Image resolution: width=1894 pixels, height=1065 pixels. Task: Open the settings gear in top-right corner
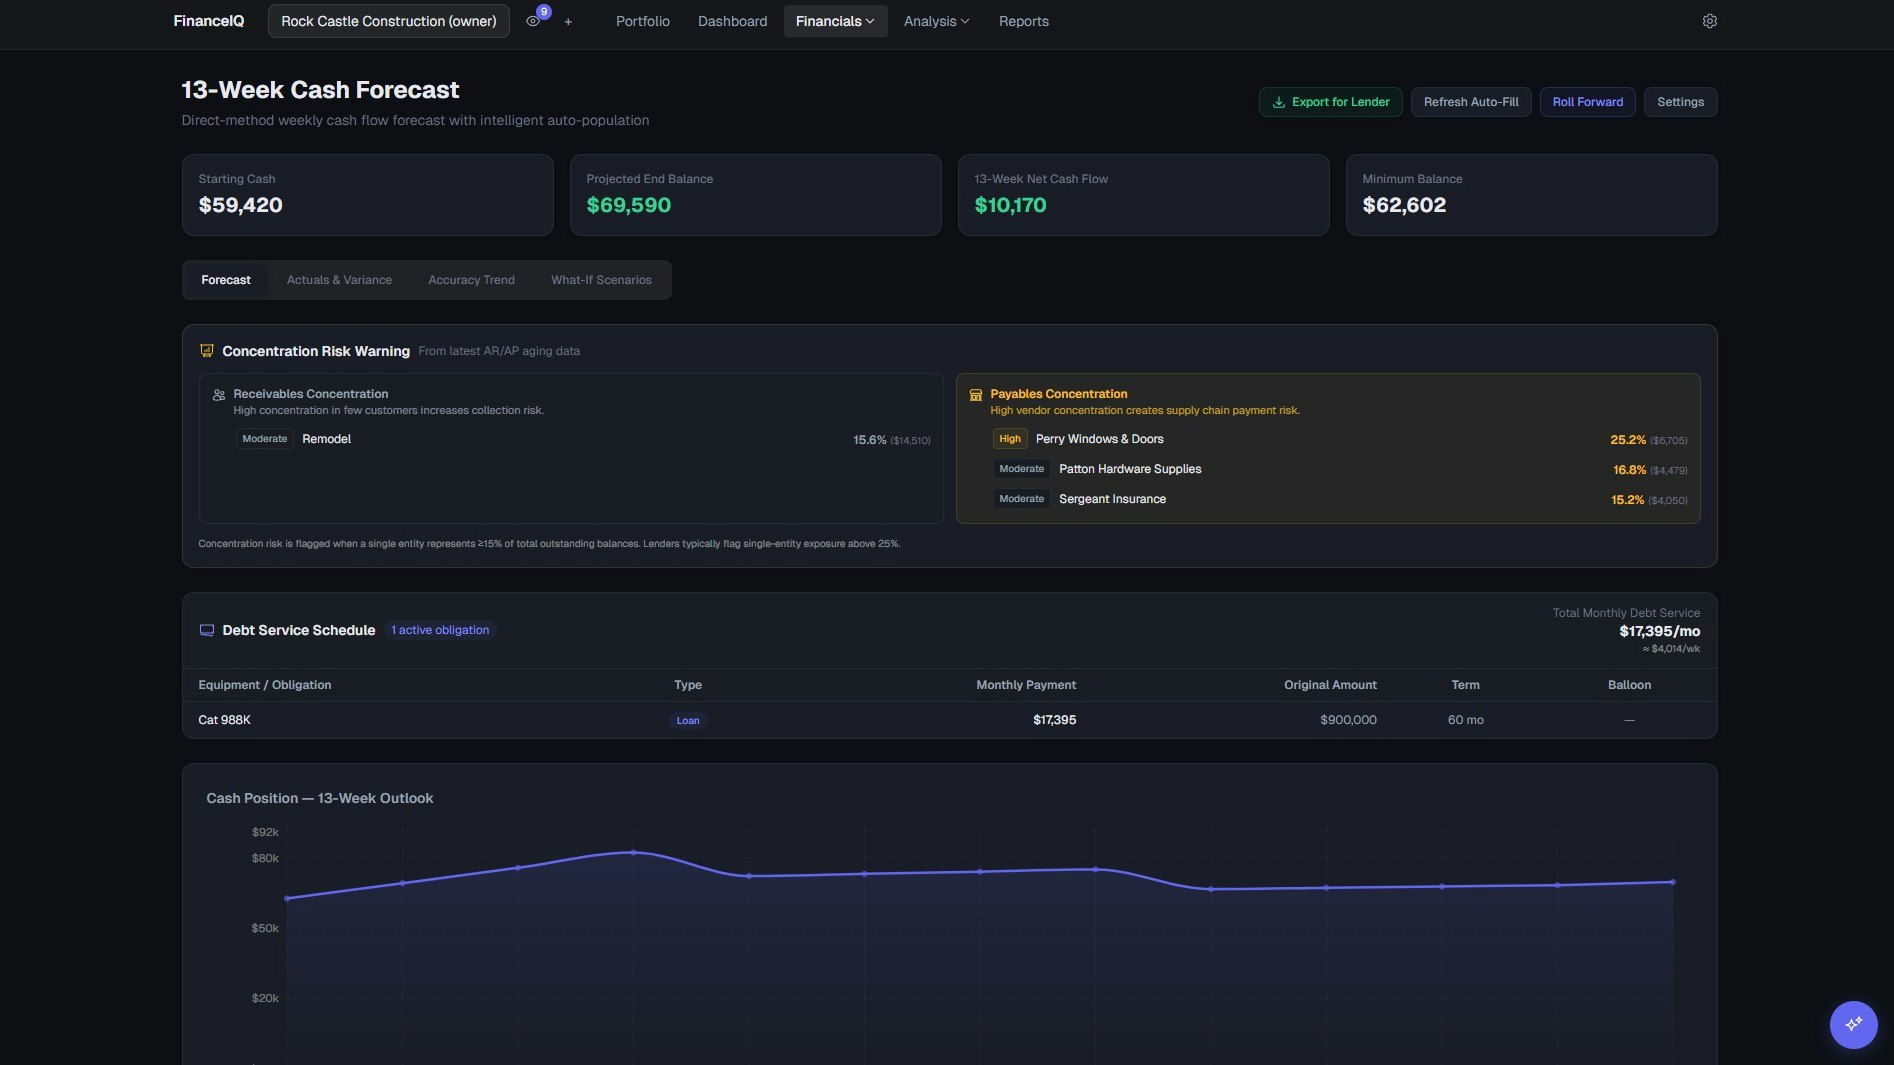pos(1709,20)
